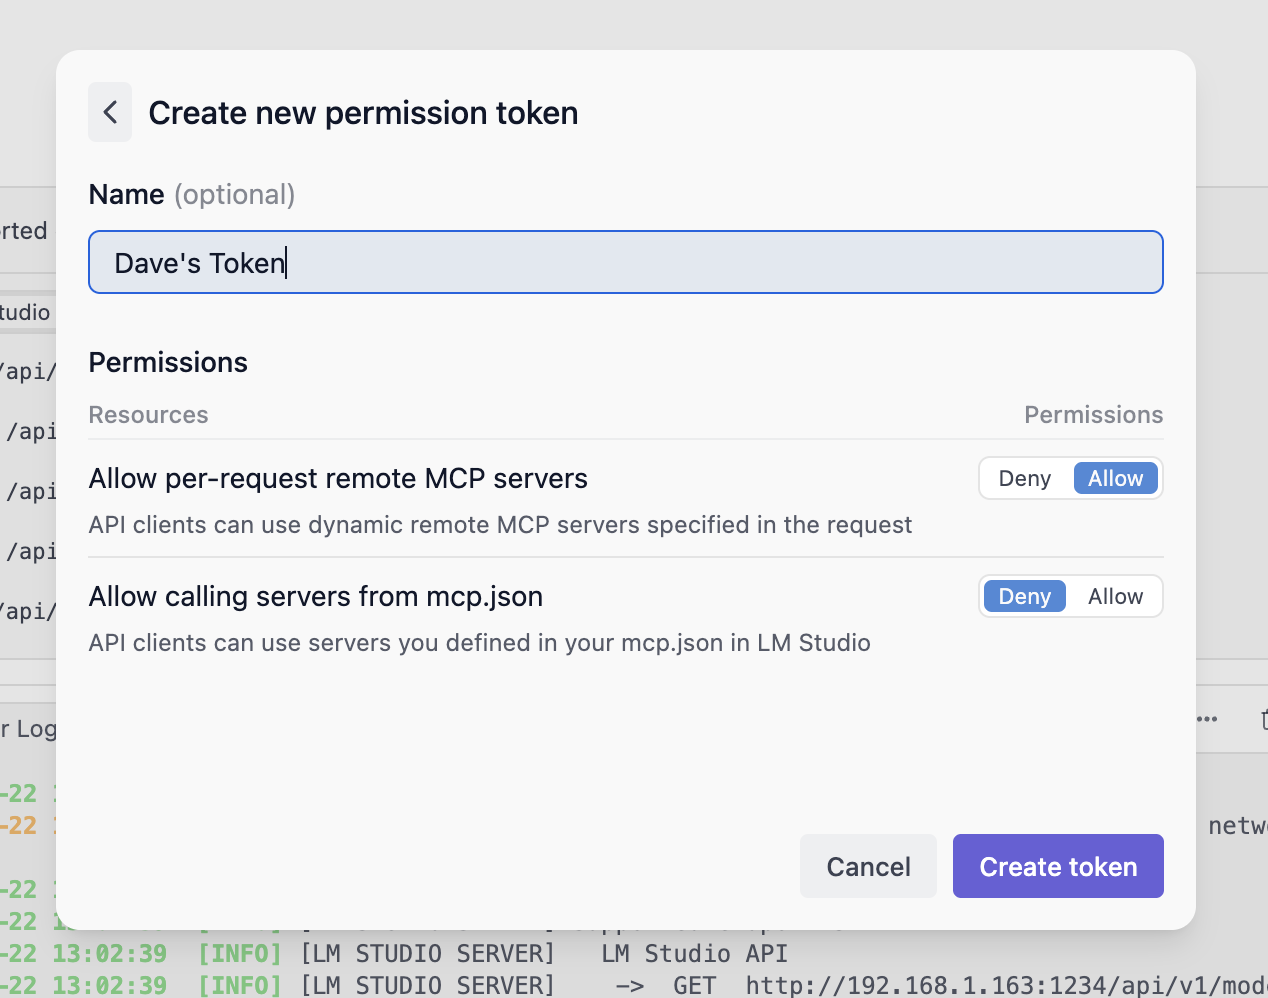The height and width of the screenshot is (998, 1268).
Task: Click 'Allow calling servers from mcp.json' row title
Action: [315, 597]
